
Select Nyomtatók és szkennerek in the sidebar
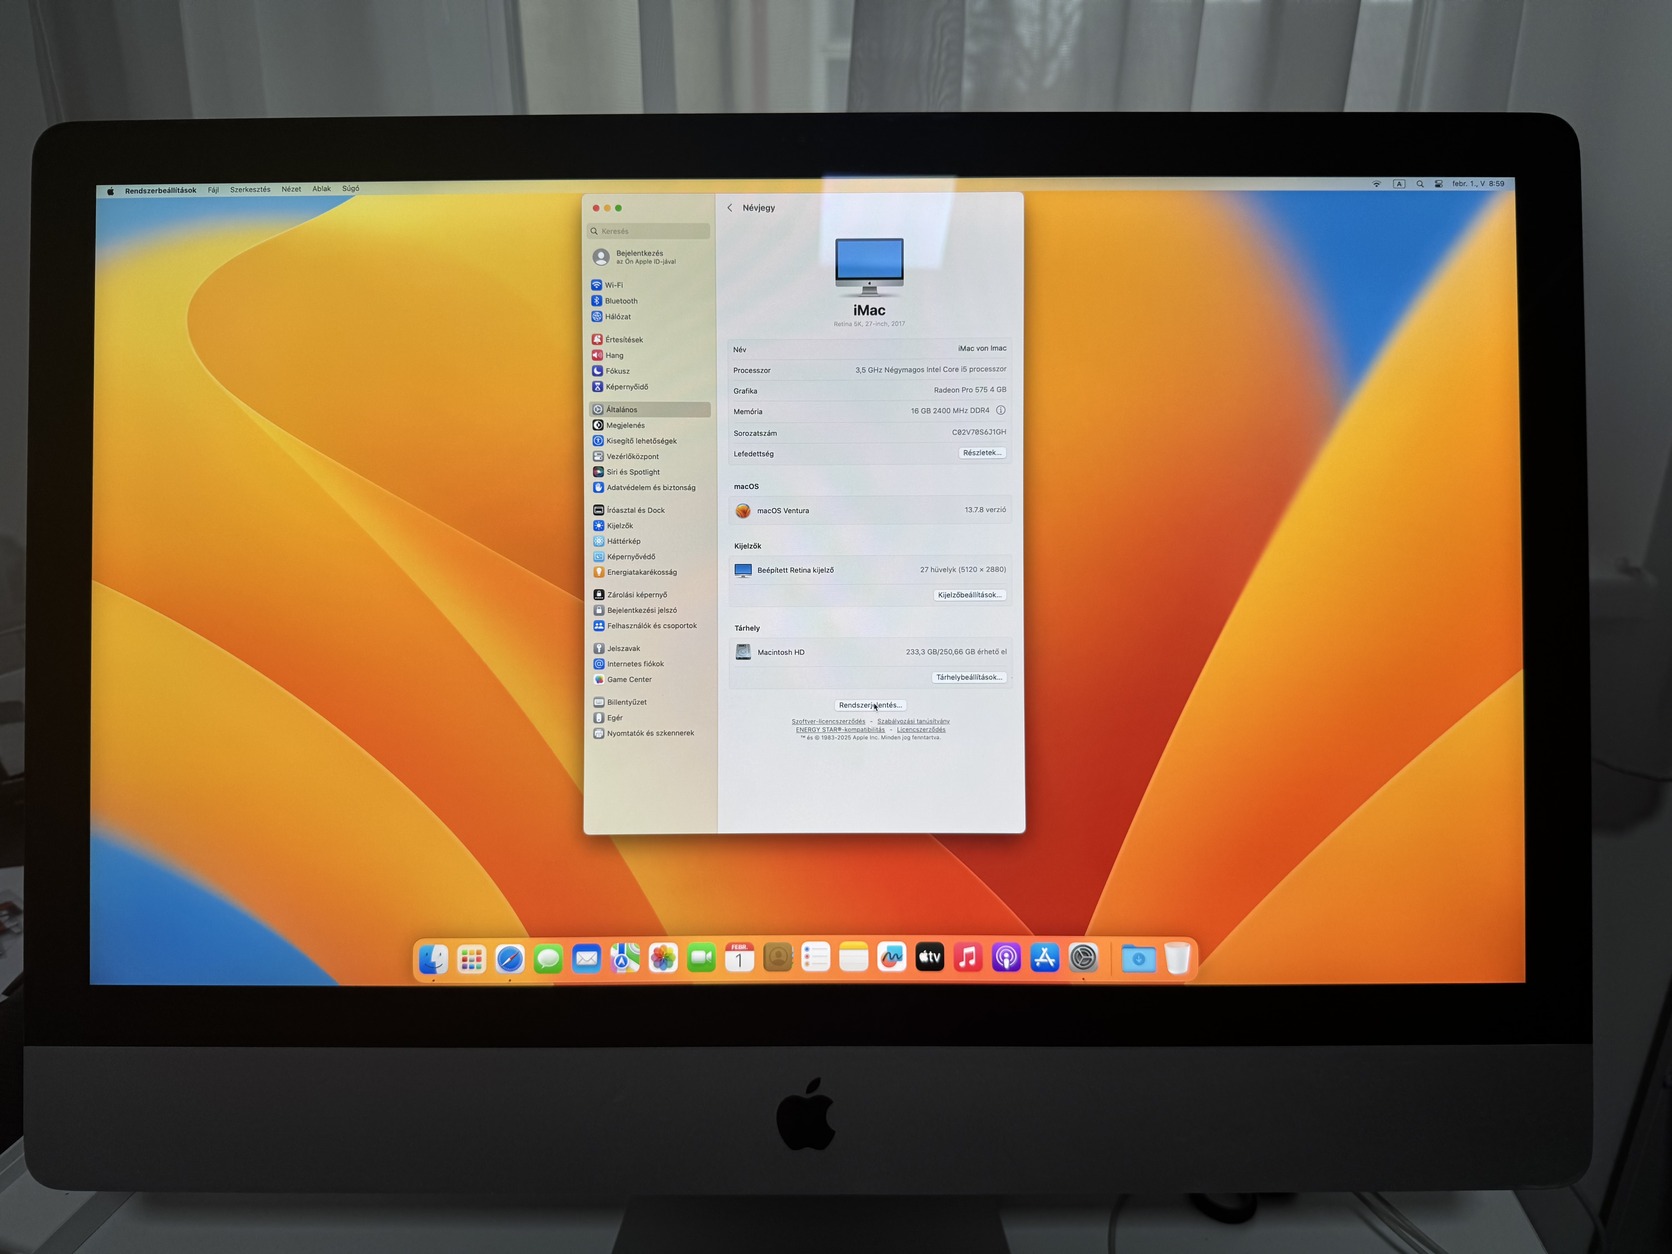coord(649,733)
